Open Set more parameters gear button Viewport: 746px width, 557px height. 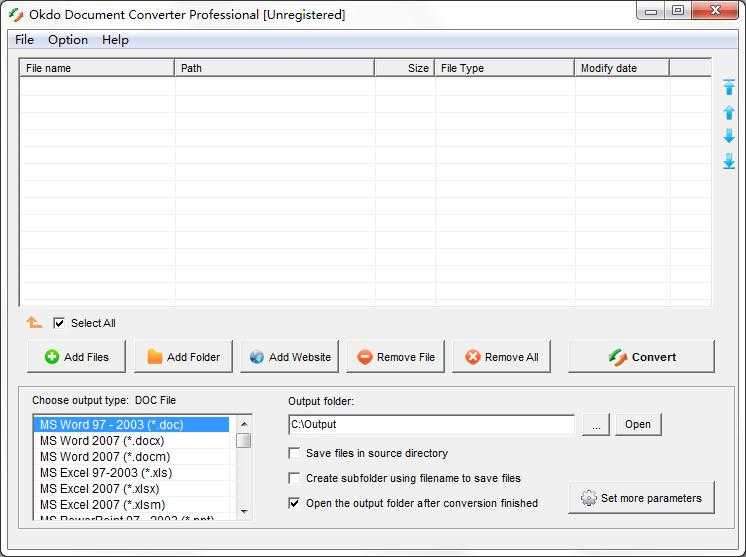[x=641, y=498]
